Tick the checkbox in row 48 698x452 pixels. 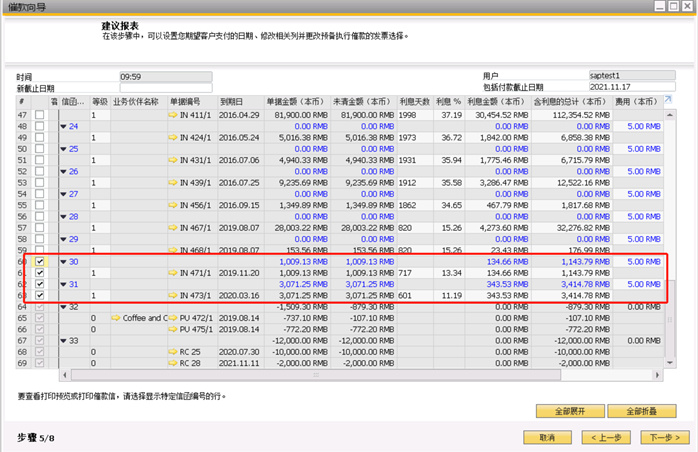tap(40, 126)
